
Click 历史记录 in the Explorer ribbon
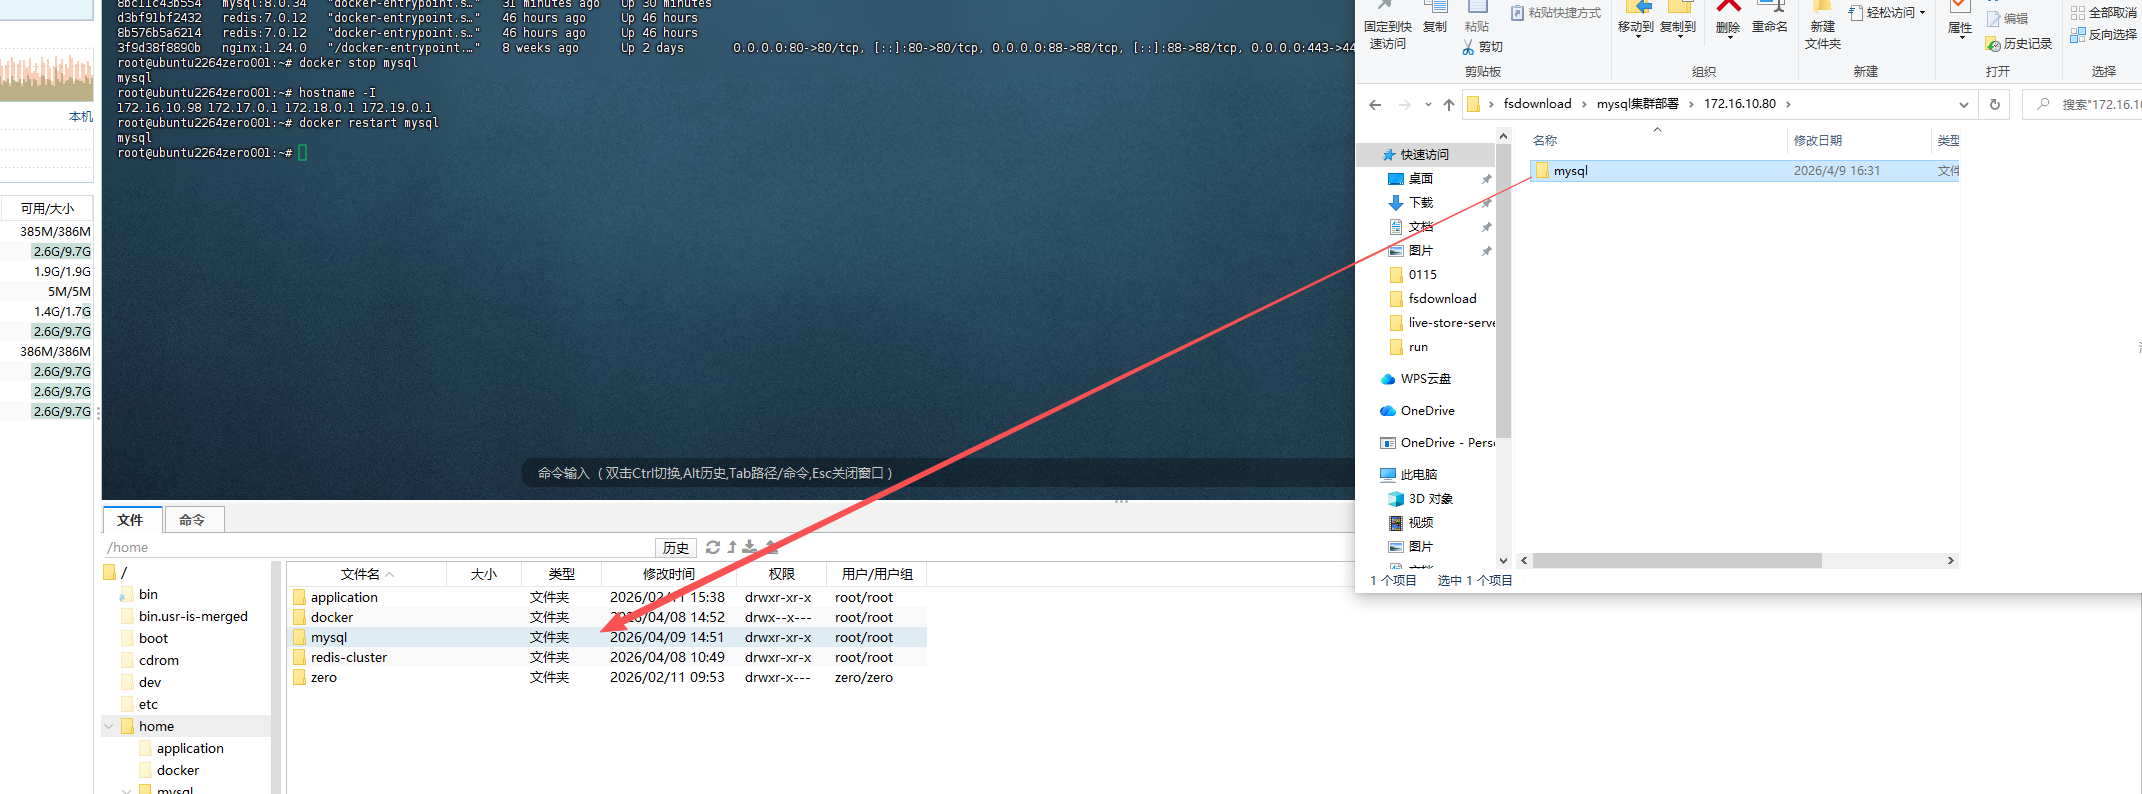pyautogui.click(x=2019, y=44)
